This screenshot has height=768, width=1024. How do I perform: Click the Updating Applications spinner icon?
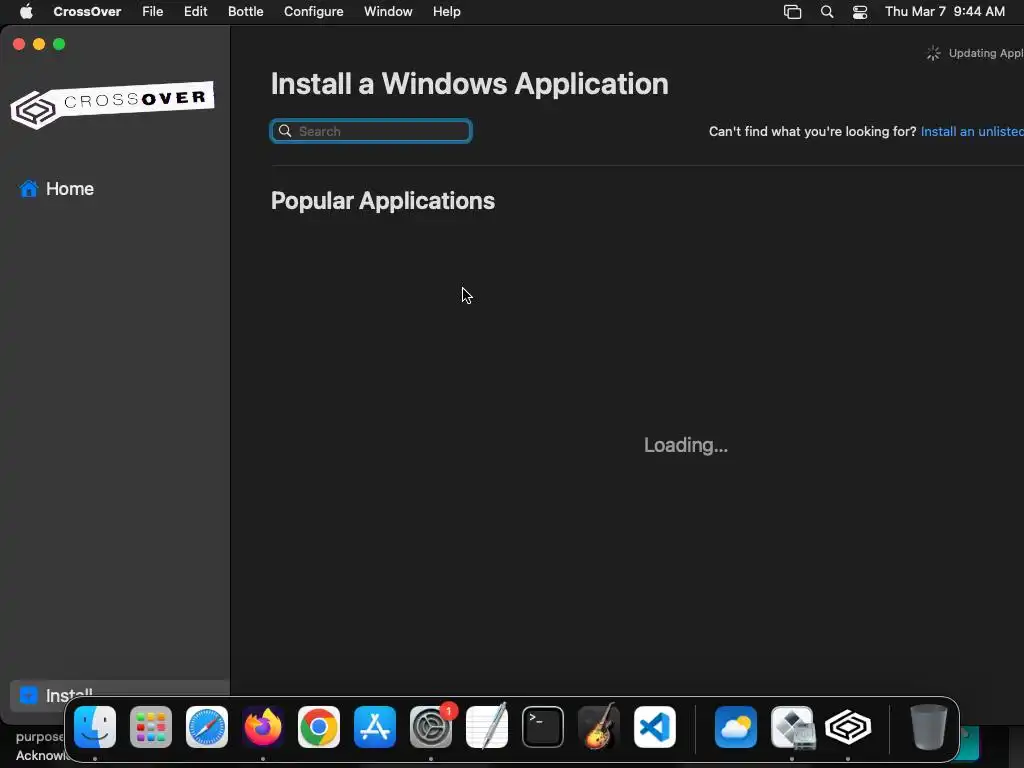tap(933, 54)
